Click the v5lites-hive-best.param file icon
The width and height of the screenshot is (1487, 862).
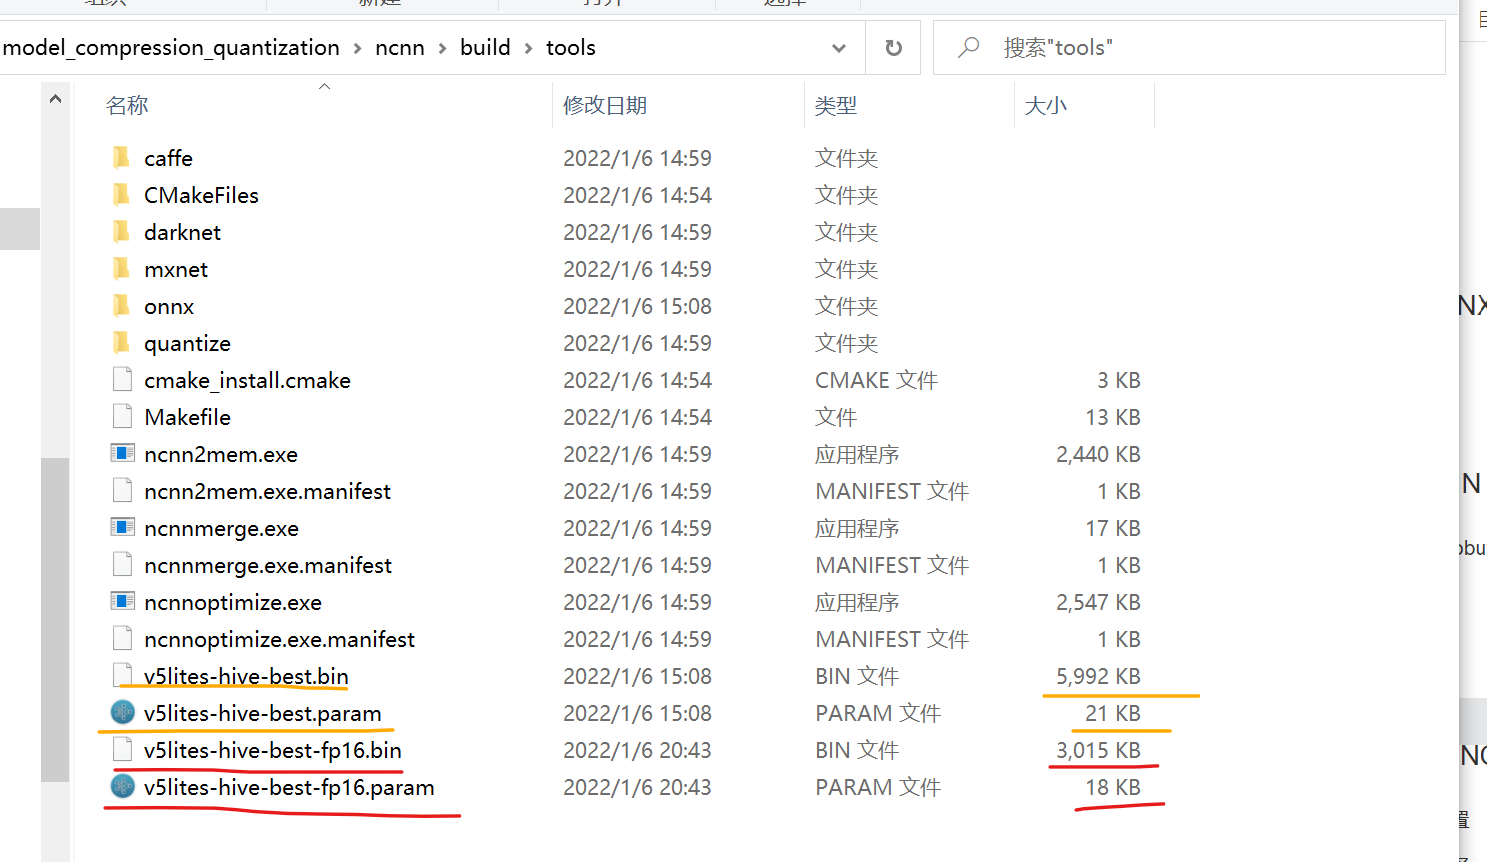click(122, 712)
